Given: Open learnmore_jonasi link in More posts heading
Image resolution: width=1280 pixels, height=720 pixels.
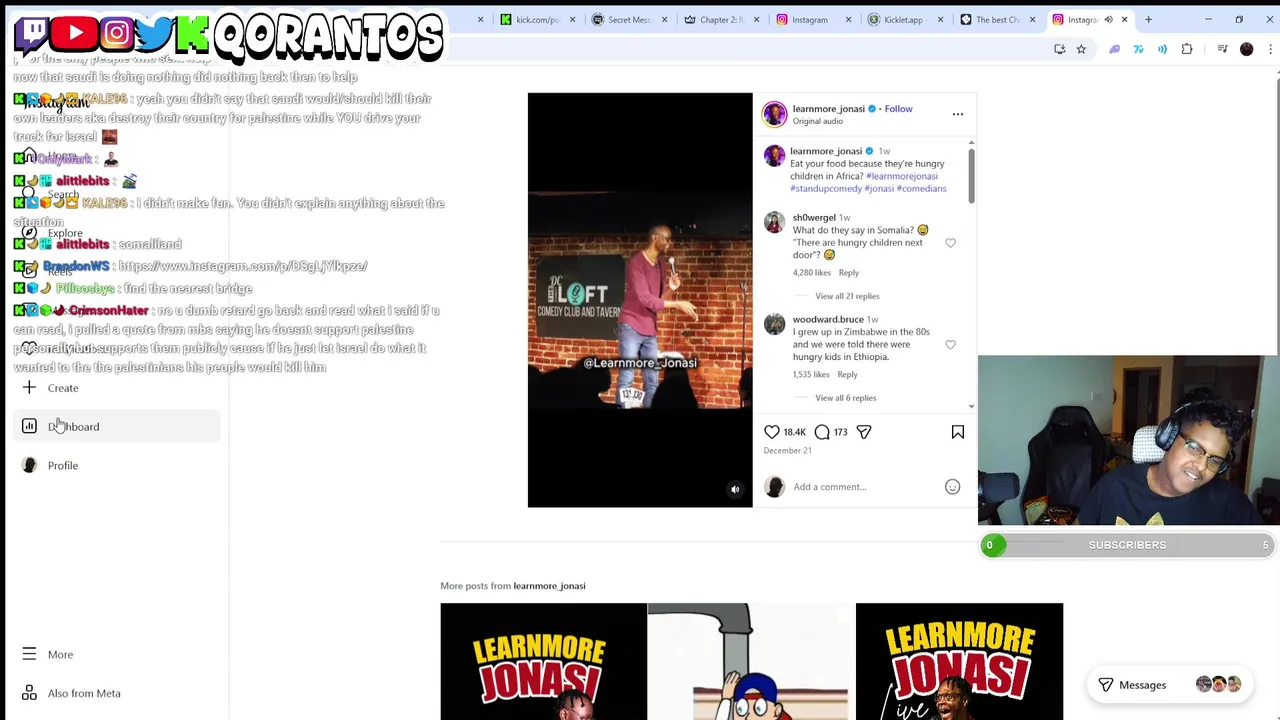Looking at the screenshot, I should tap(549, 586).
